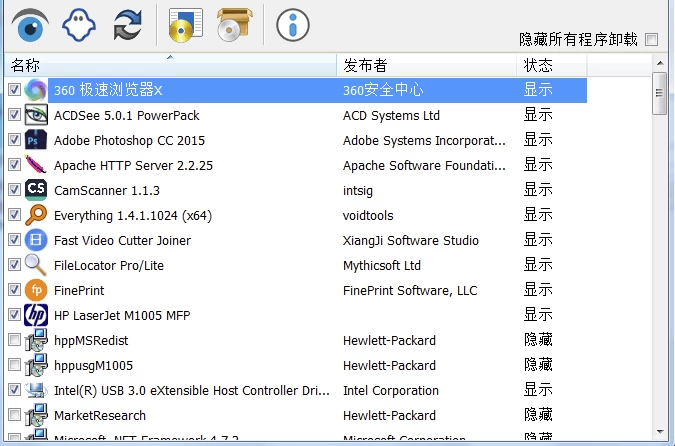Click the scrollbar up arrow button

660,64
